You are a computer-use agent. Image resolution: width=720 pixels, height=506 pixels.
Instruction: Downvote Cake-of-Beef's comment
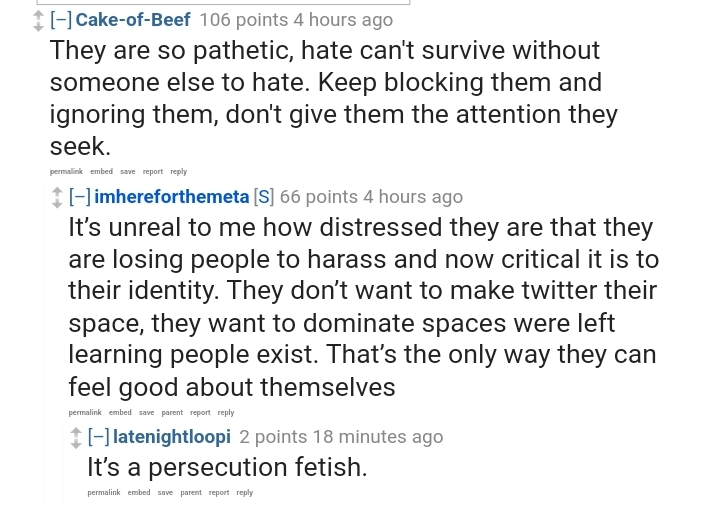(38, 26)
